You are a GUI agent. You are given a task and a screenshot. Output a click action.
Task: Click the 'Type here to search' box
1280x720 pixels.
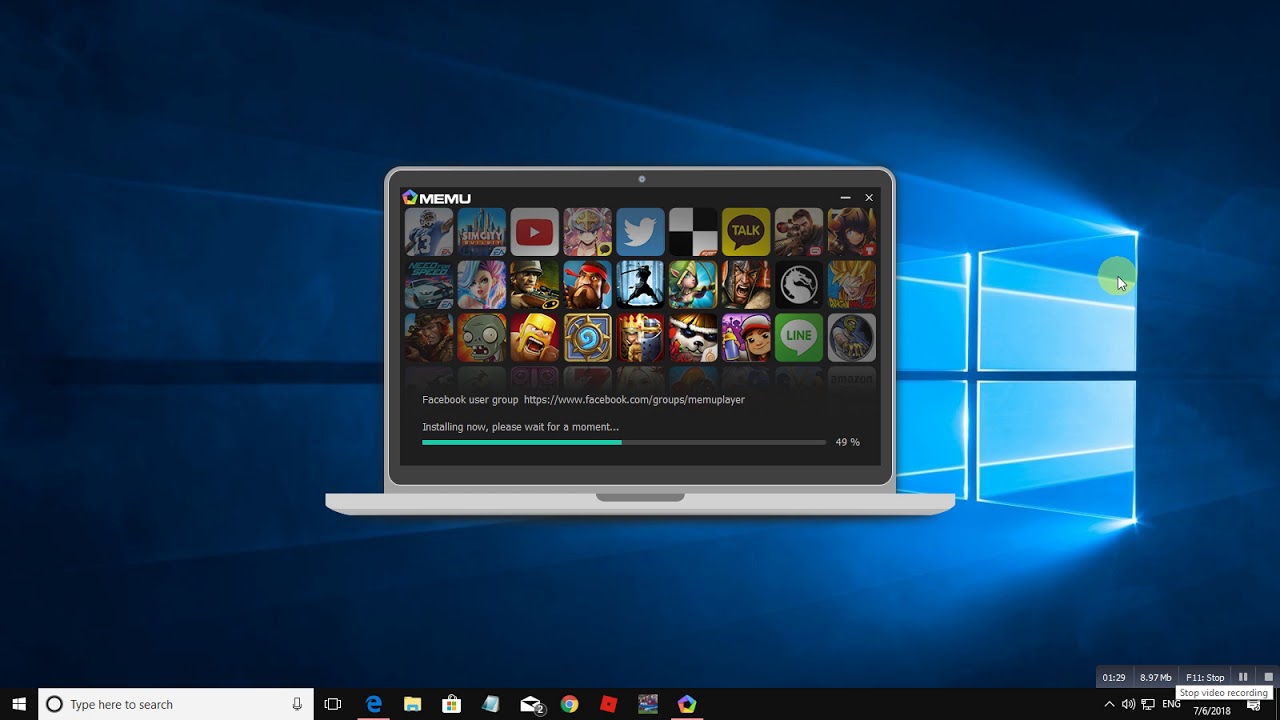pyautogui.click(x=176, y=704)
